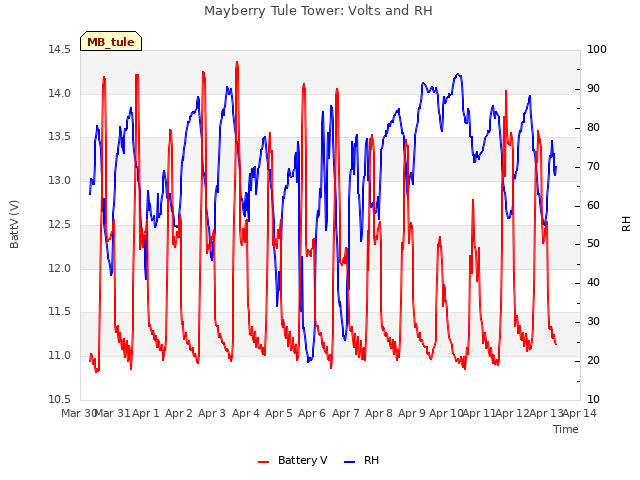
Task: Click the Time axis label
Action: coord(565,429)
